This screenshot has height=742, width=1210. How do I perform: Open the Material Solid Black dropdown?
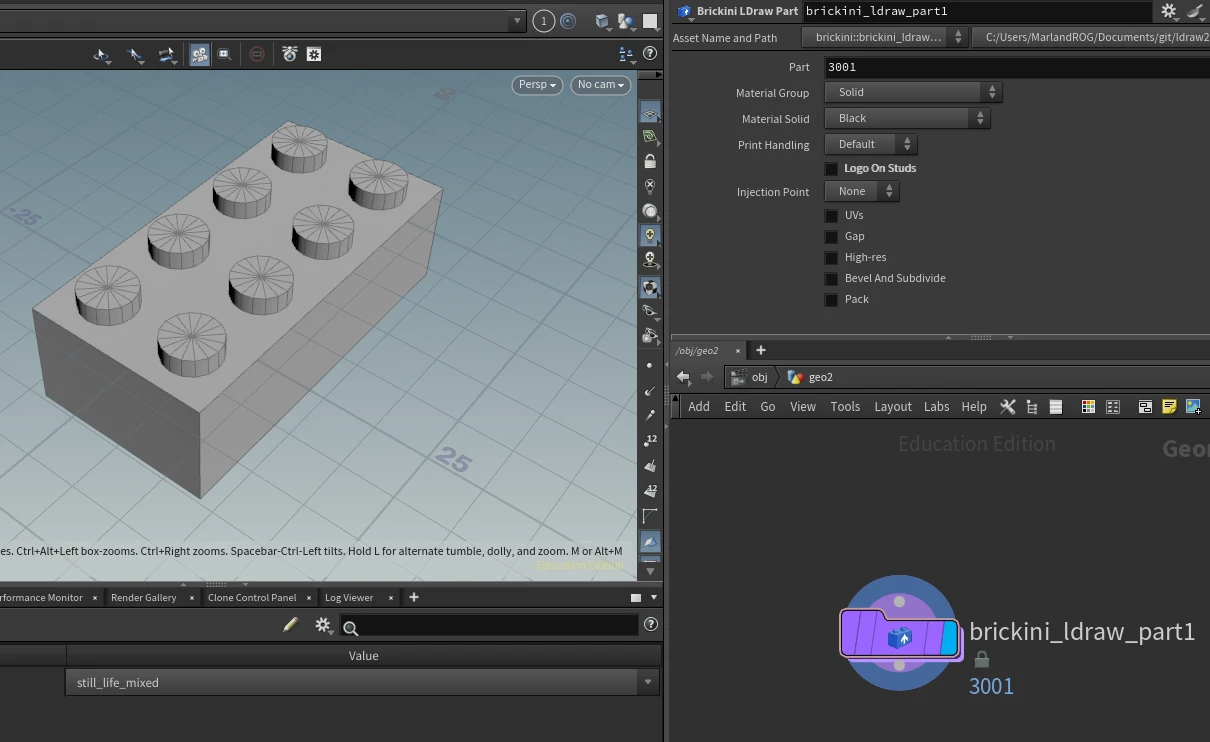pos(907,118)
